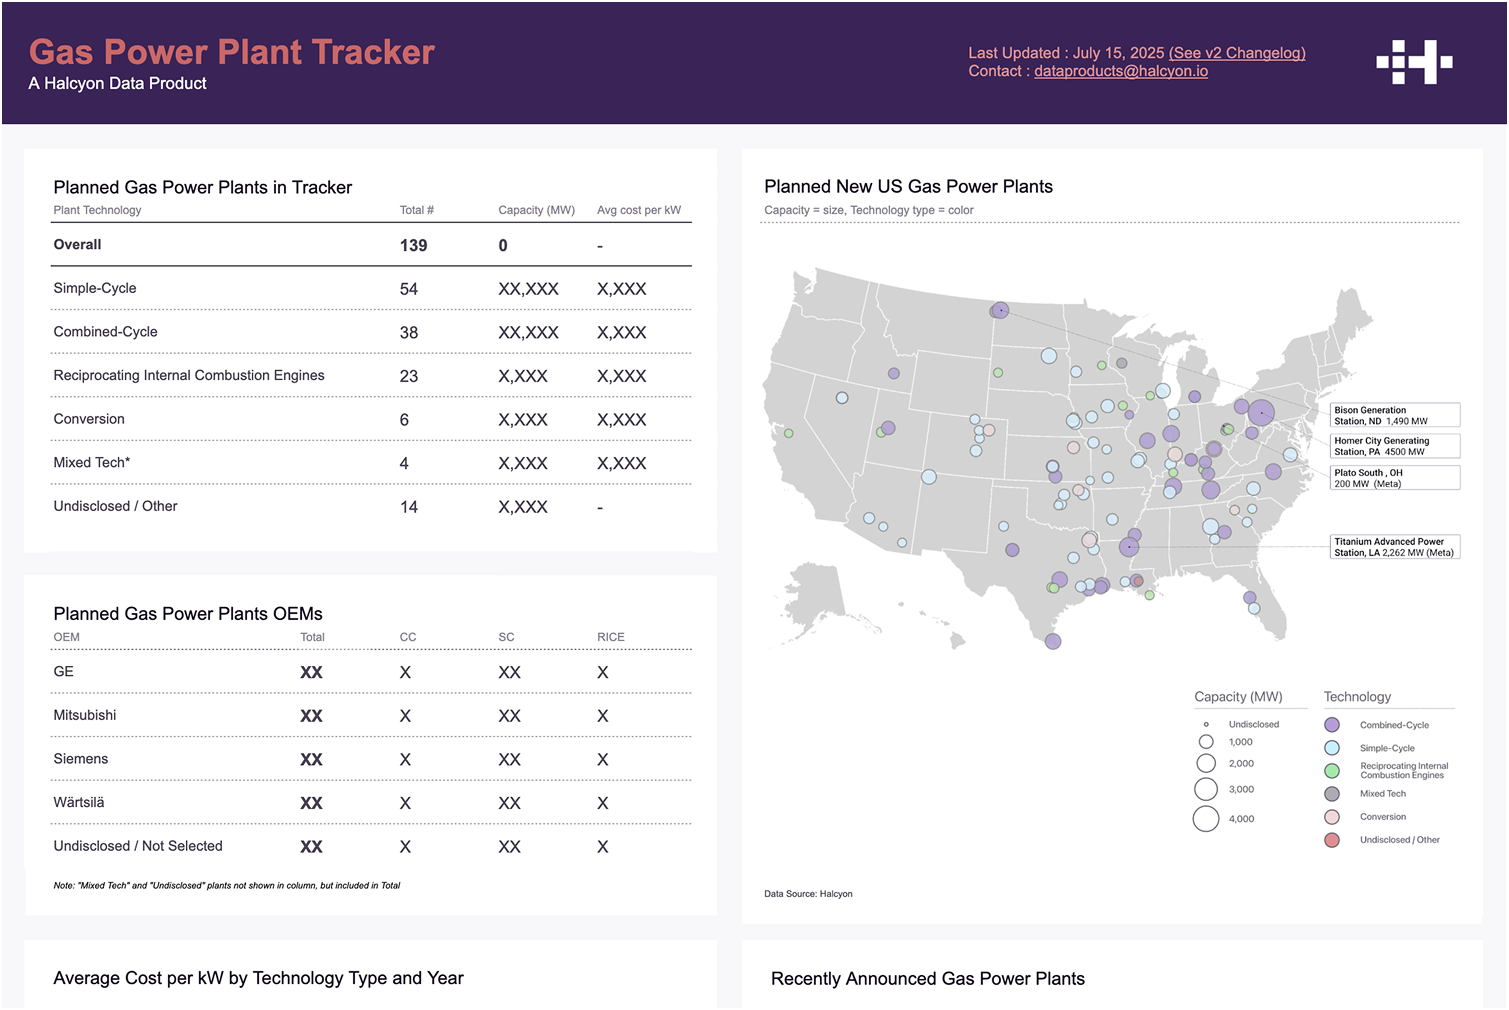Screen dimensions: 1509x1010
Task: Click the Mixed Tech* row label
Action: tap(92, 463)
